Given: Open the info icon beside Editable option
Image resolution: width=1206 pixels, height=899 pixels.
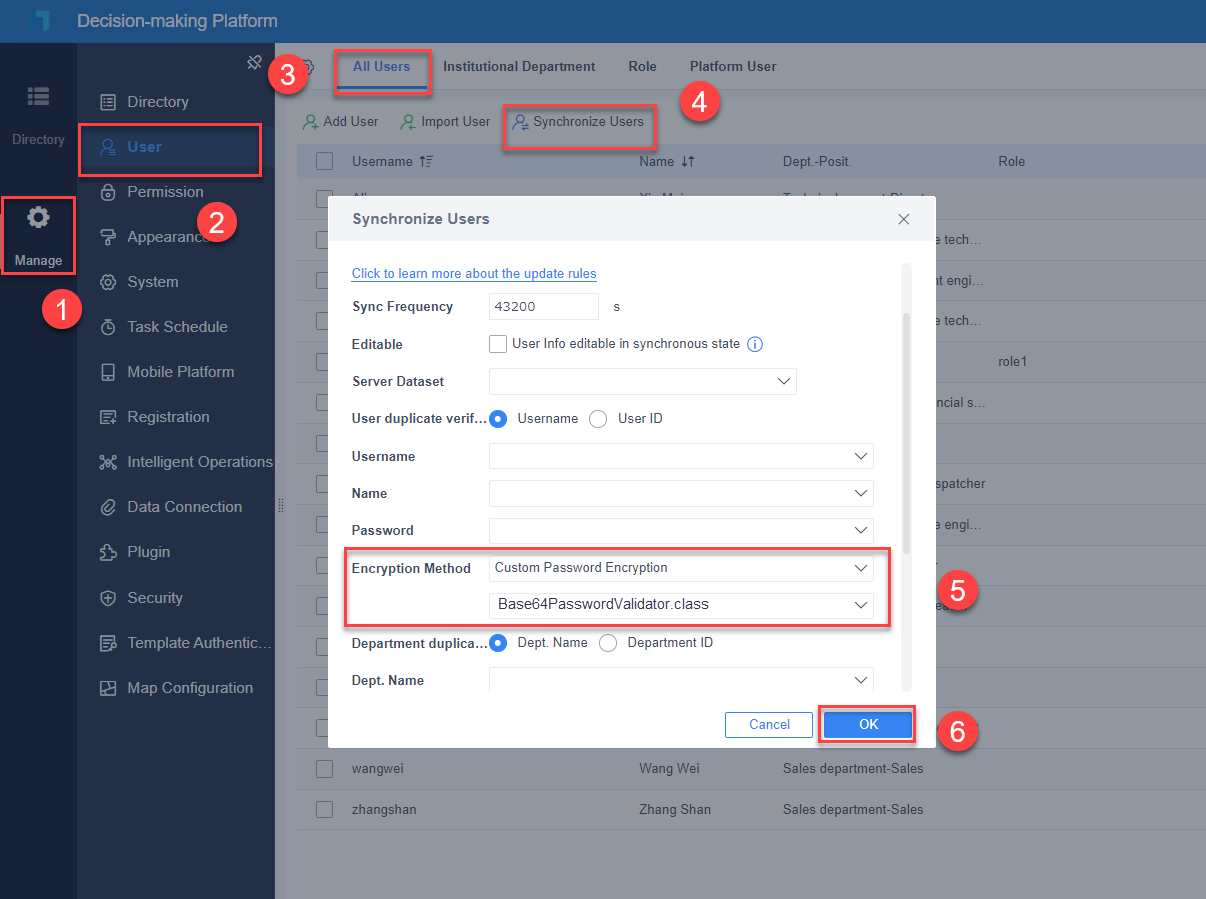Looking at the screenshot, I should (756, 344).
